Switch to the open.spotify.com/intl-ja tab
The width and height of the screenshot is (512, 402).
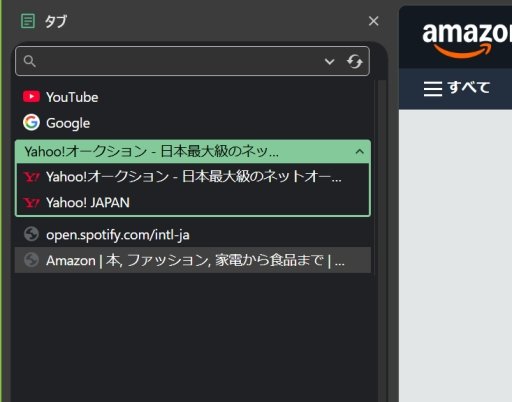coord(193,234)
